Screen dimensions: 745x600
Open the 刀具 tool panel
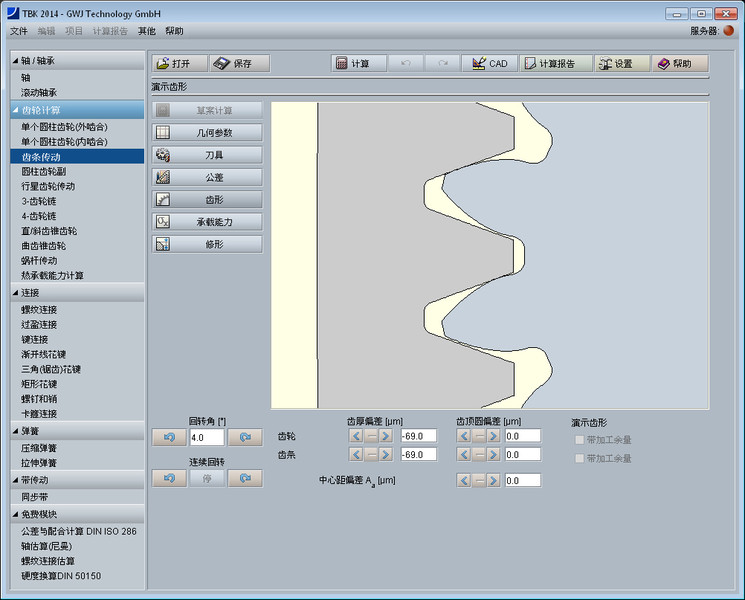tap(207, 155)
